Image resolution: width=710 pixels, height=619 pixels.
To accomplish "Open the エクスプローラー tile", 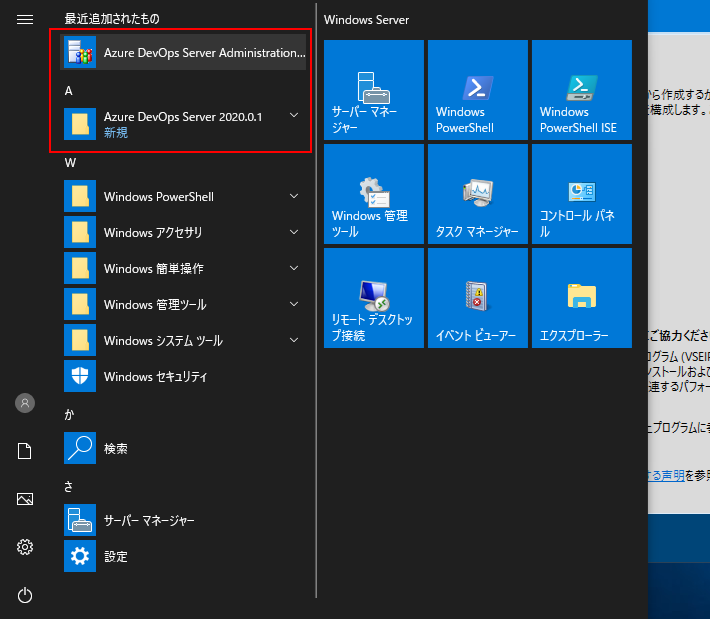I will (x=582, y=298).
